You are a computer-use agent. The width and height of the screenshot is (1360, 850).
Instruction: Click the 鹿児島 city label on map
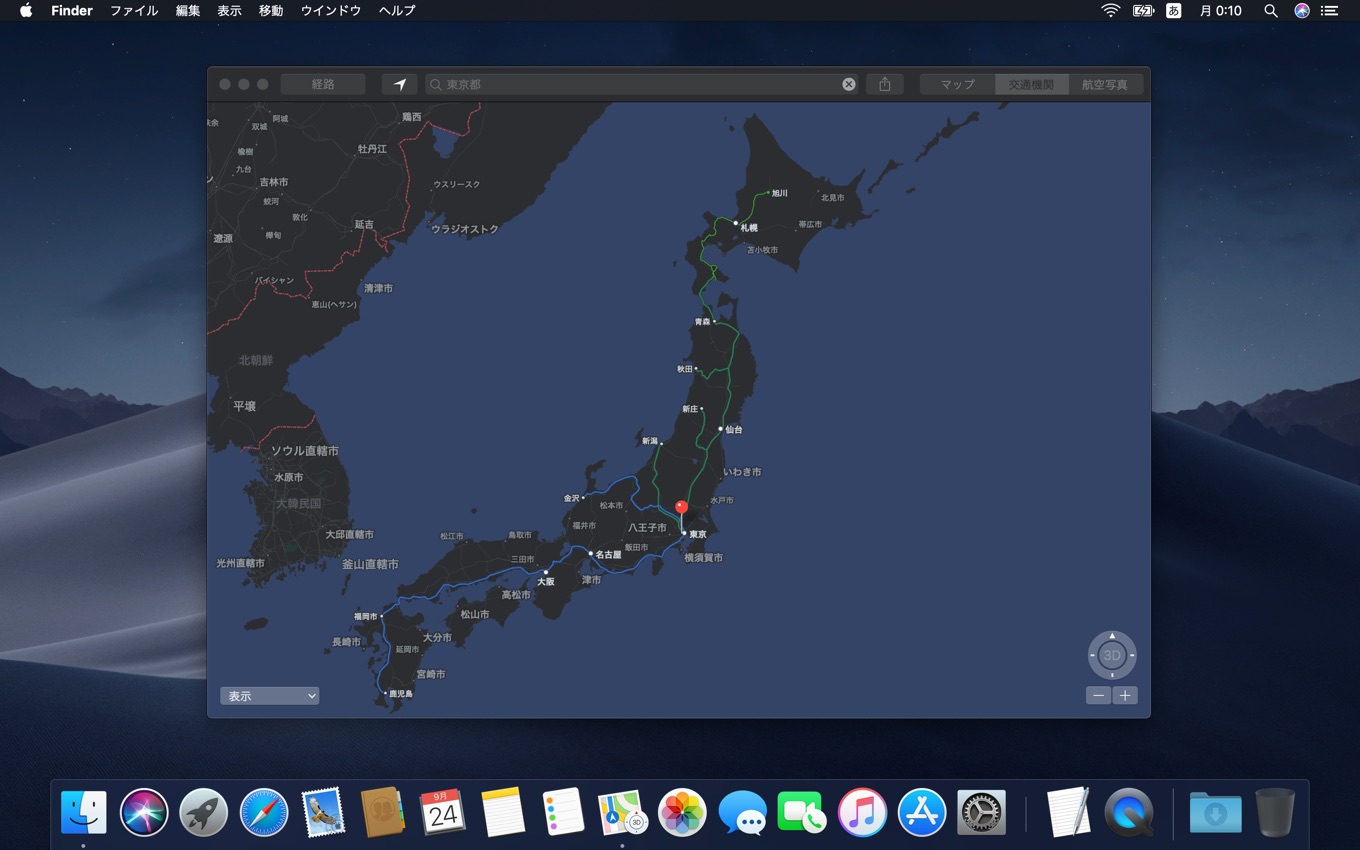click(401, 694)
